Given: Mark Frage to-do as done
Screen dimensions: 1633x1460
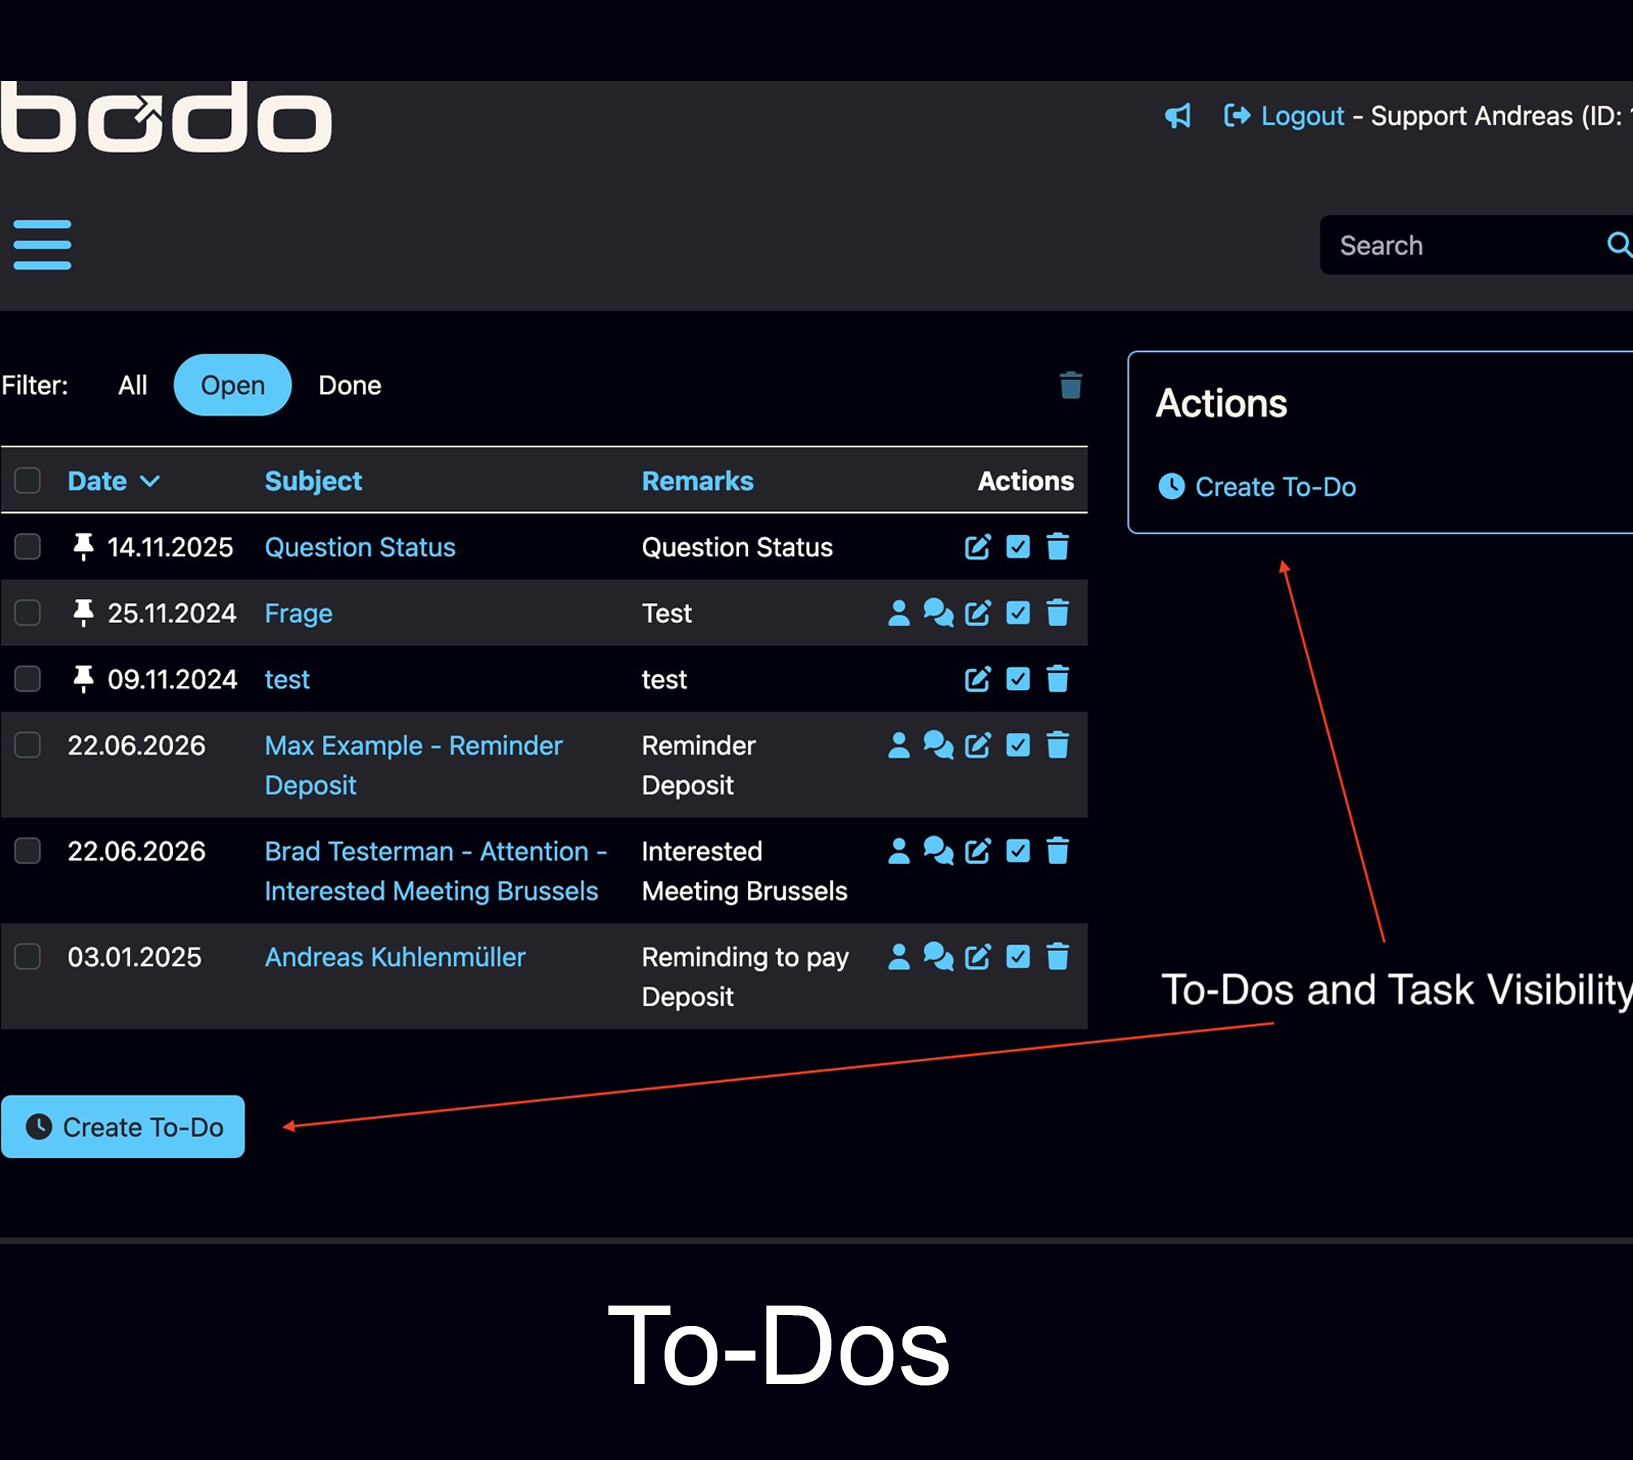Looking at the screenshot, I should [1018, 613].
